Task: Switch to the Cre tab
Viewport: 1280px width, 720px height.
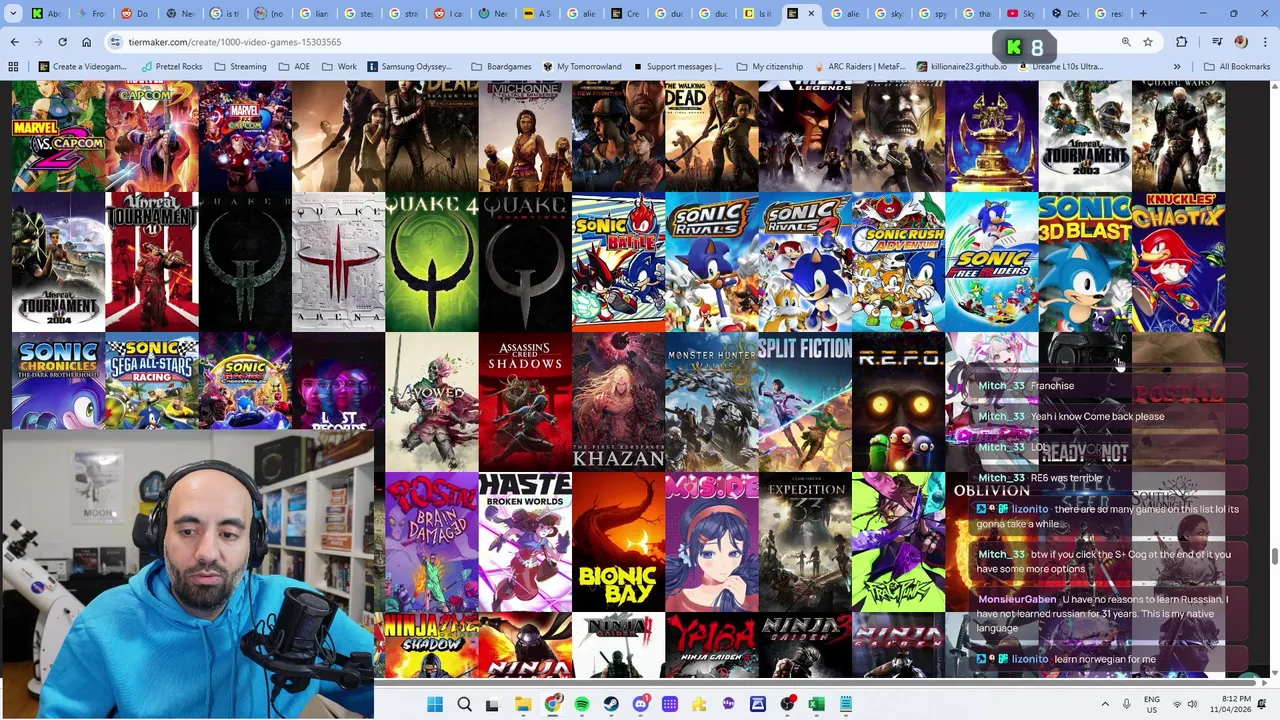Action: 625,14
